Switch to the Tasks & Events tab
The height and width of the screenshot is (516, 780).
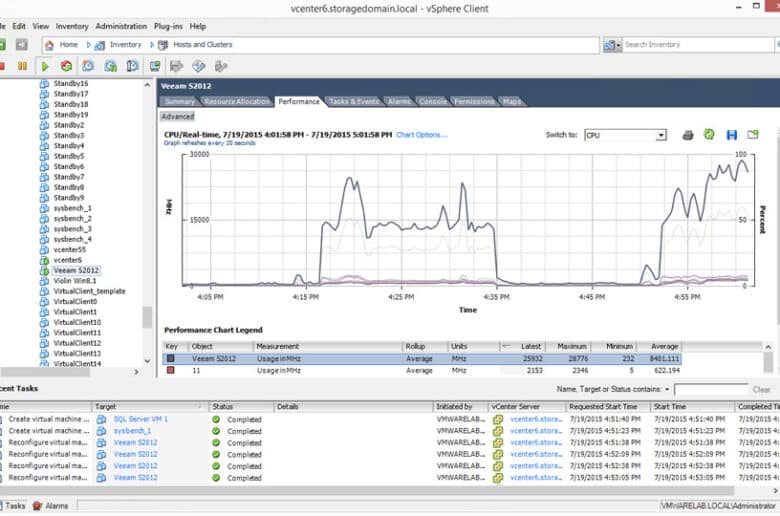(354, 102)
